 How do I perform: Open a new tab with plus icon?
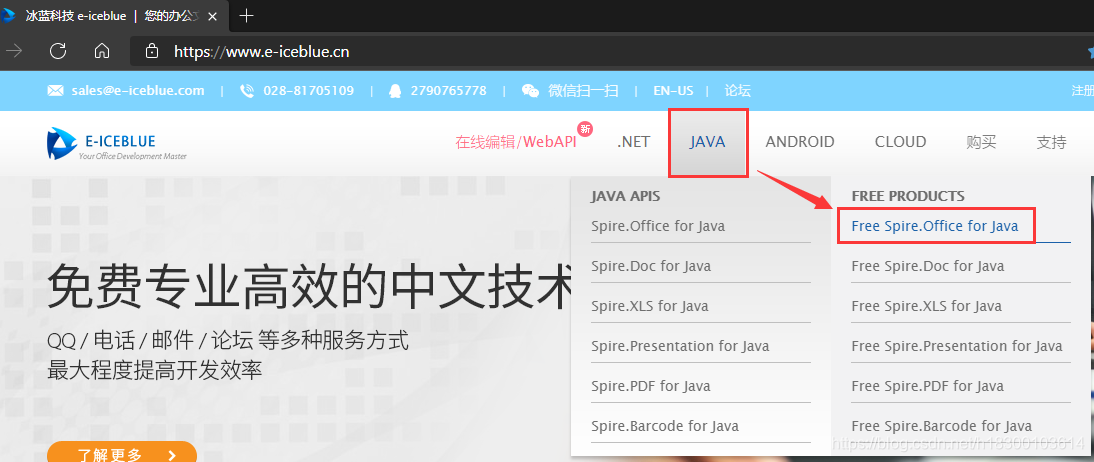tap(246, 15)
